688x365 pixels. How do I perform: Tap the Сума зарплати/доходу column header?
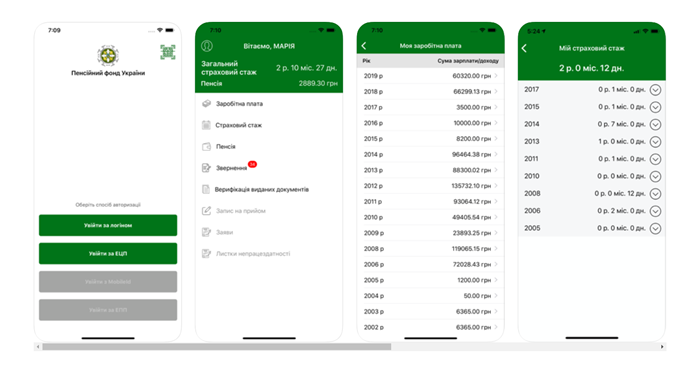coord(468,61)
